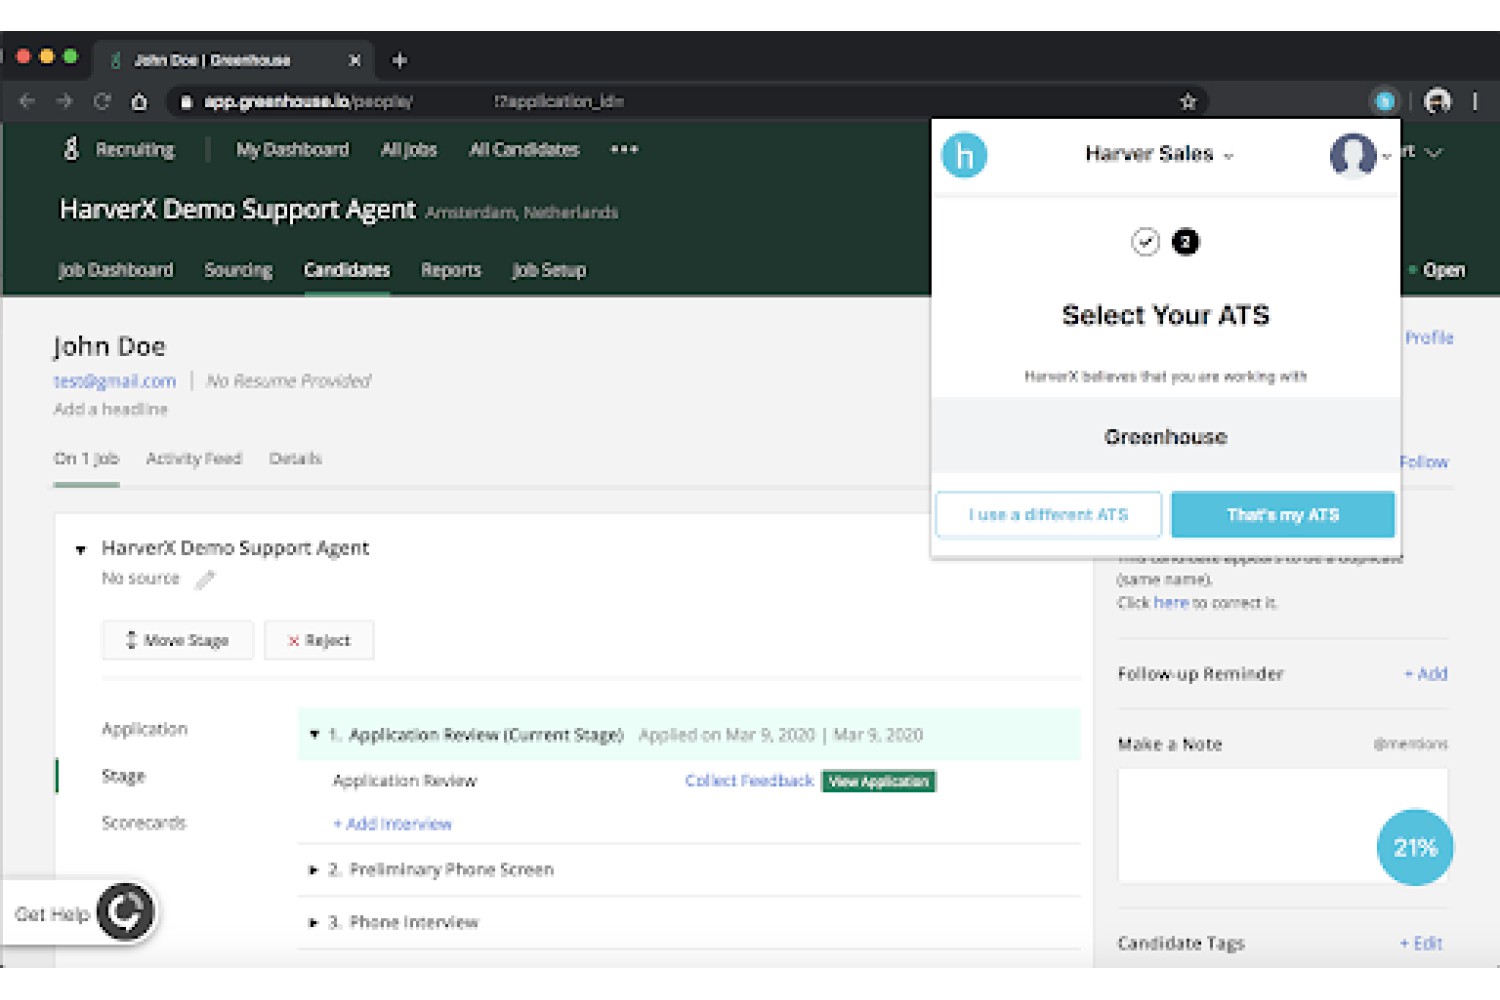1500x1000 pixels.
Task: Click the Reject button
Action: [319, 640]
